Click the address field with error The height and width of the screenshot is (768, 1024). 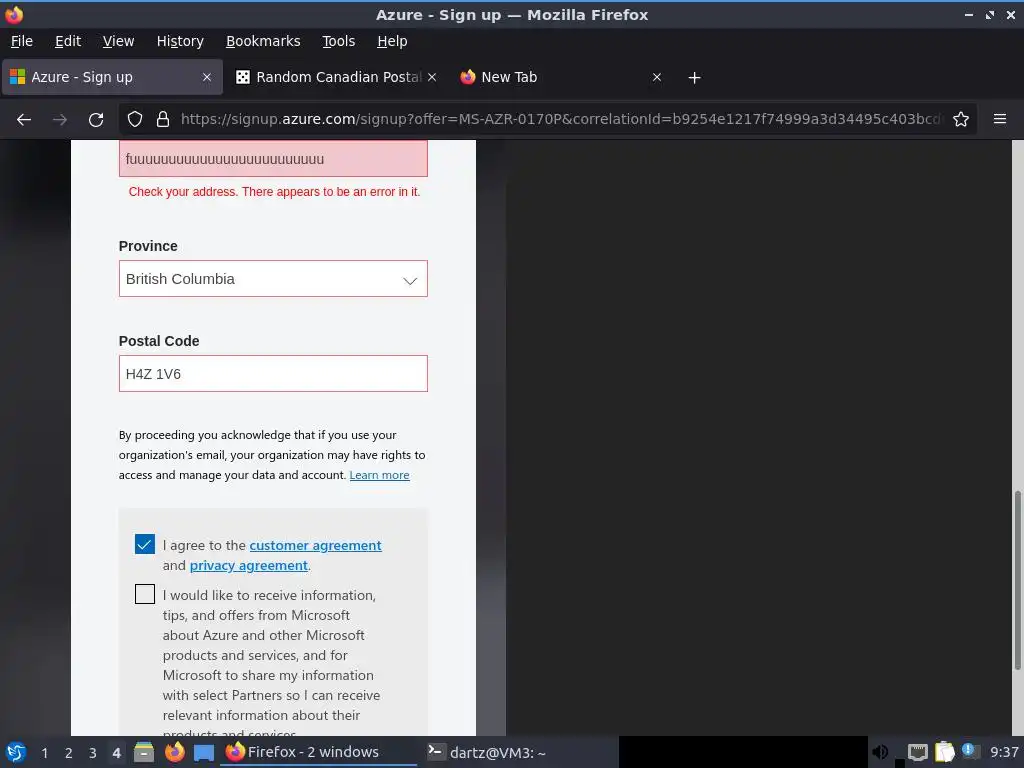click(x=273, y=159)
